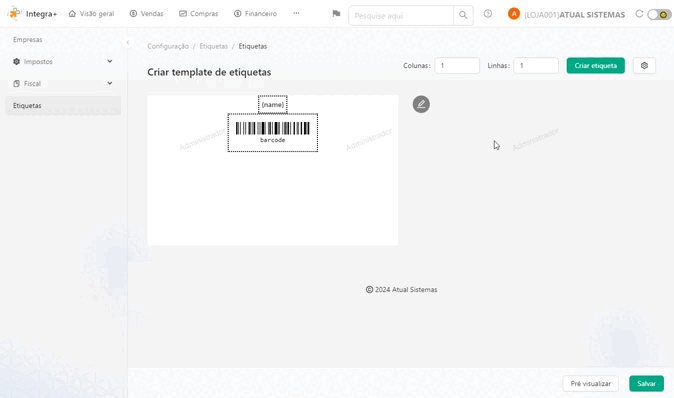This screenshot has height=398, width=674.
Task: Click the Colunas input field
Action: coord(457,66)
